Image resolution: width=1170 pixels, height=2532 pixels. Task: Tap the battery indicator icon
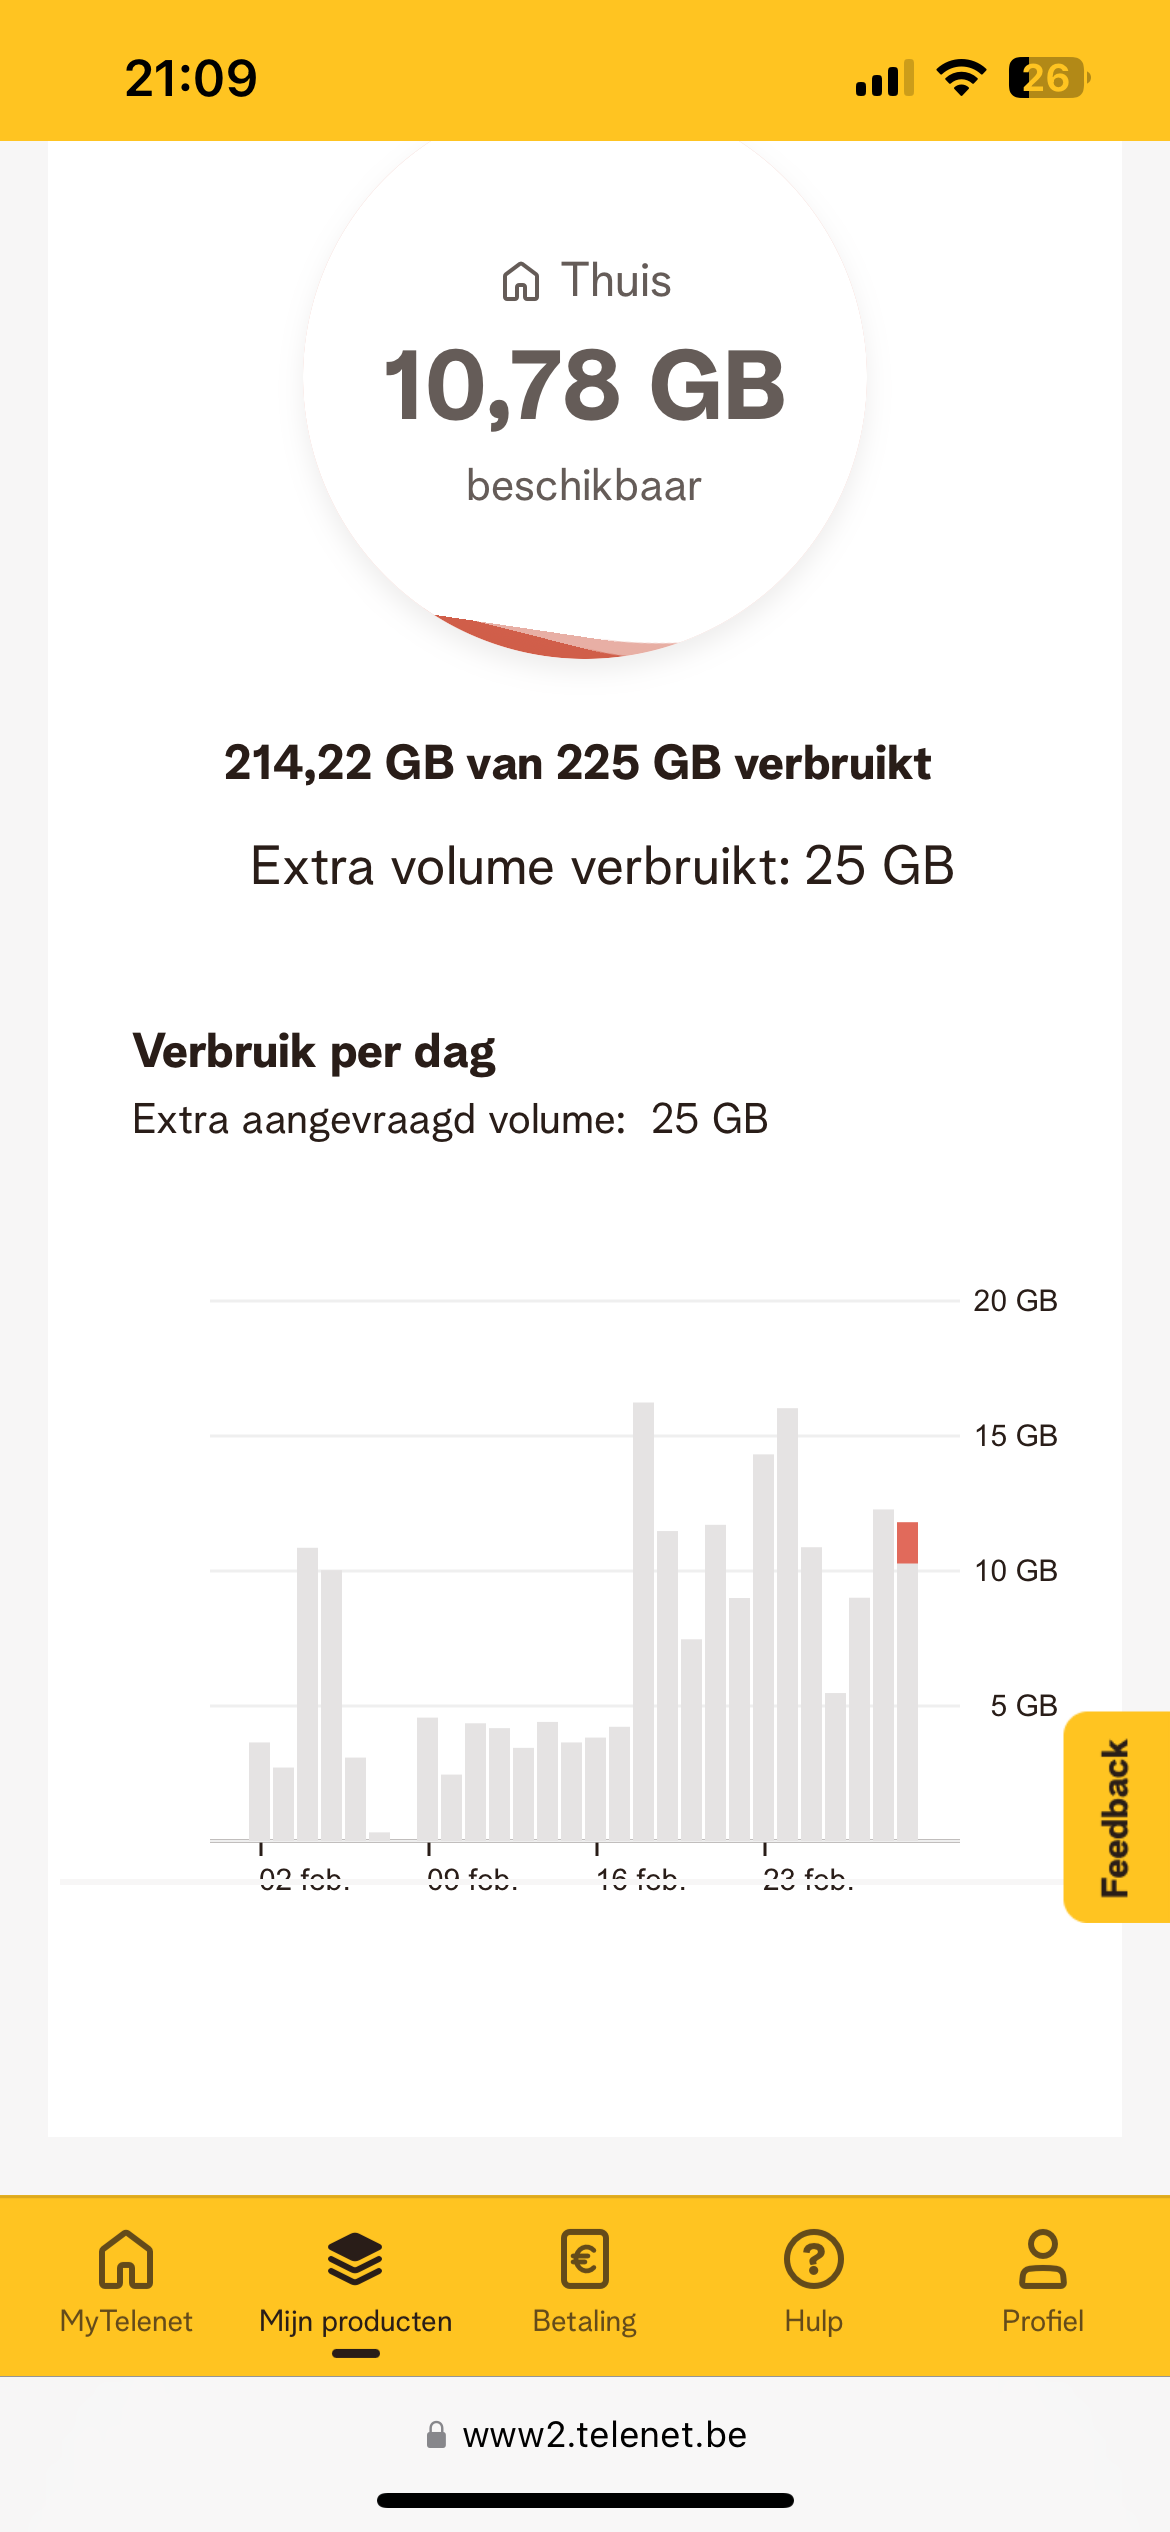click(1048, 78)
